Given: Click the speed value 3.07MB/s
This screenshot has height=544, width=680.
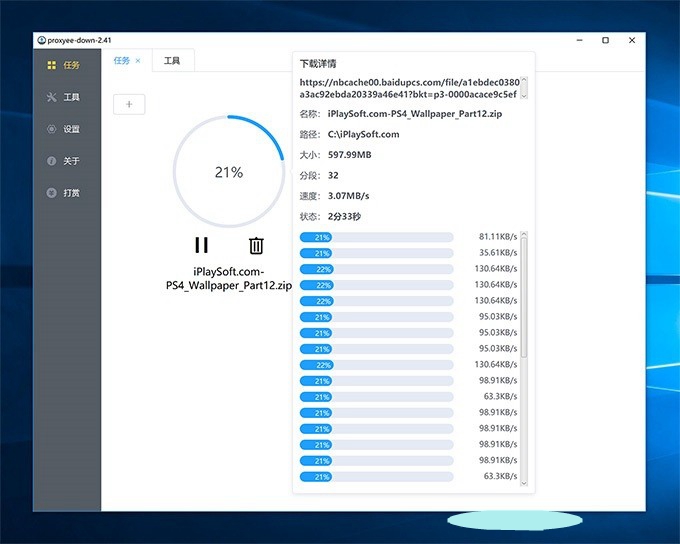Looking at the screenshot, I should click(348, 196).
